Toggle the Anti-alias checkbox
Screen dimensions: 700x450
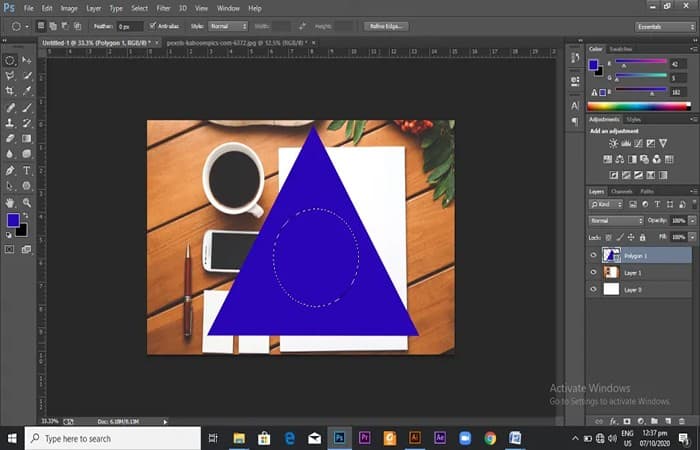click(153, 26)
